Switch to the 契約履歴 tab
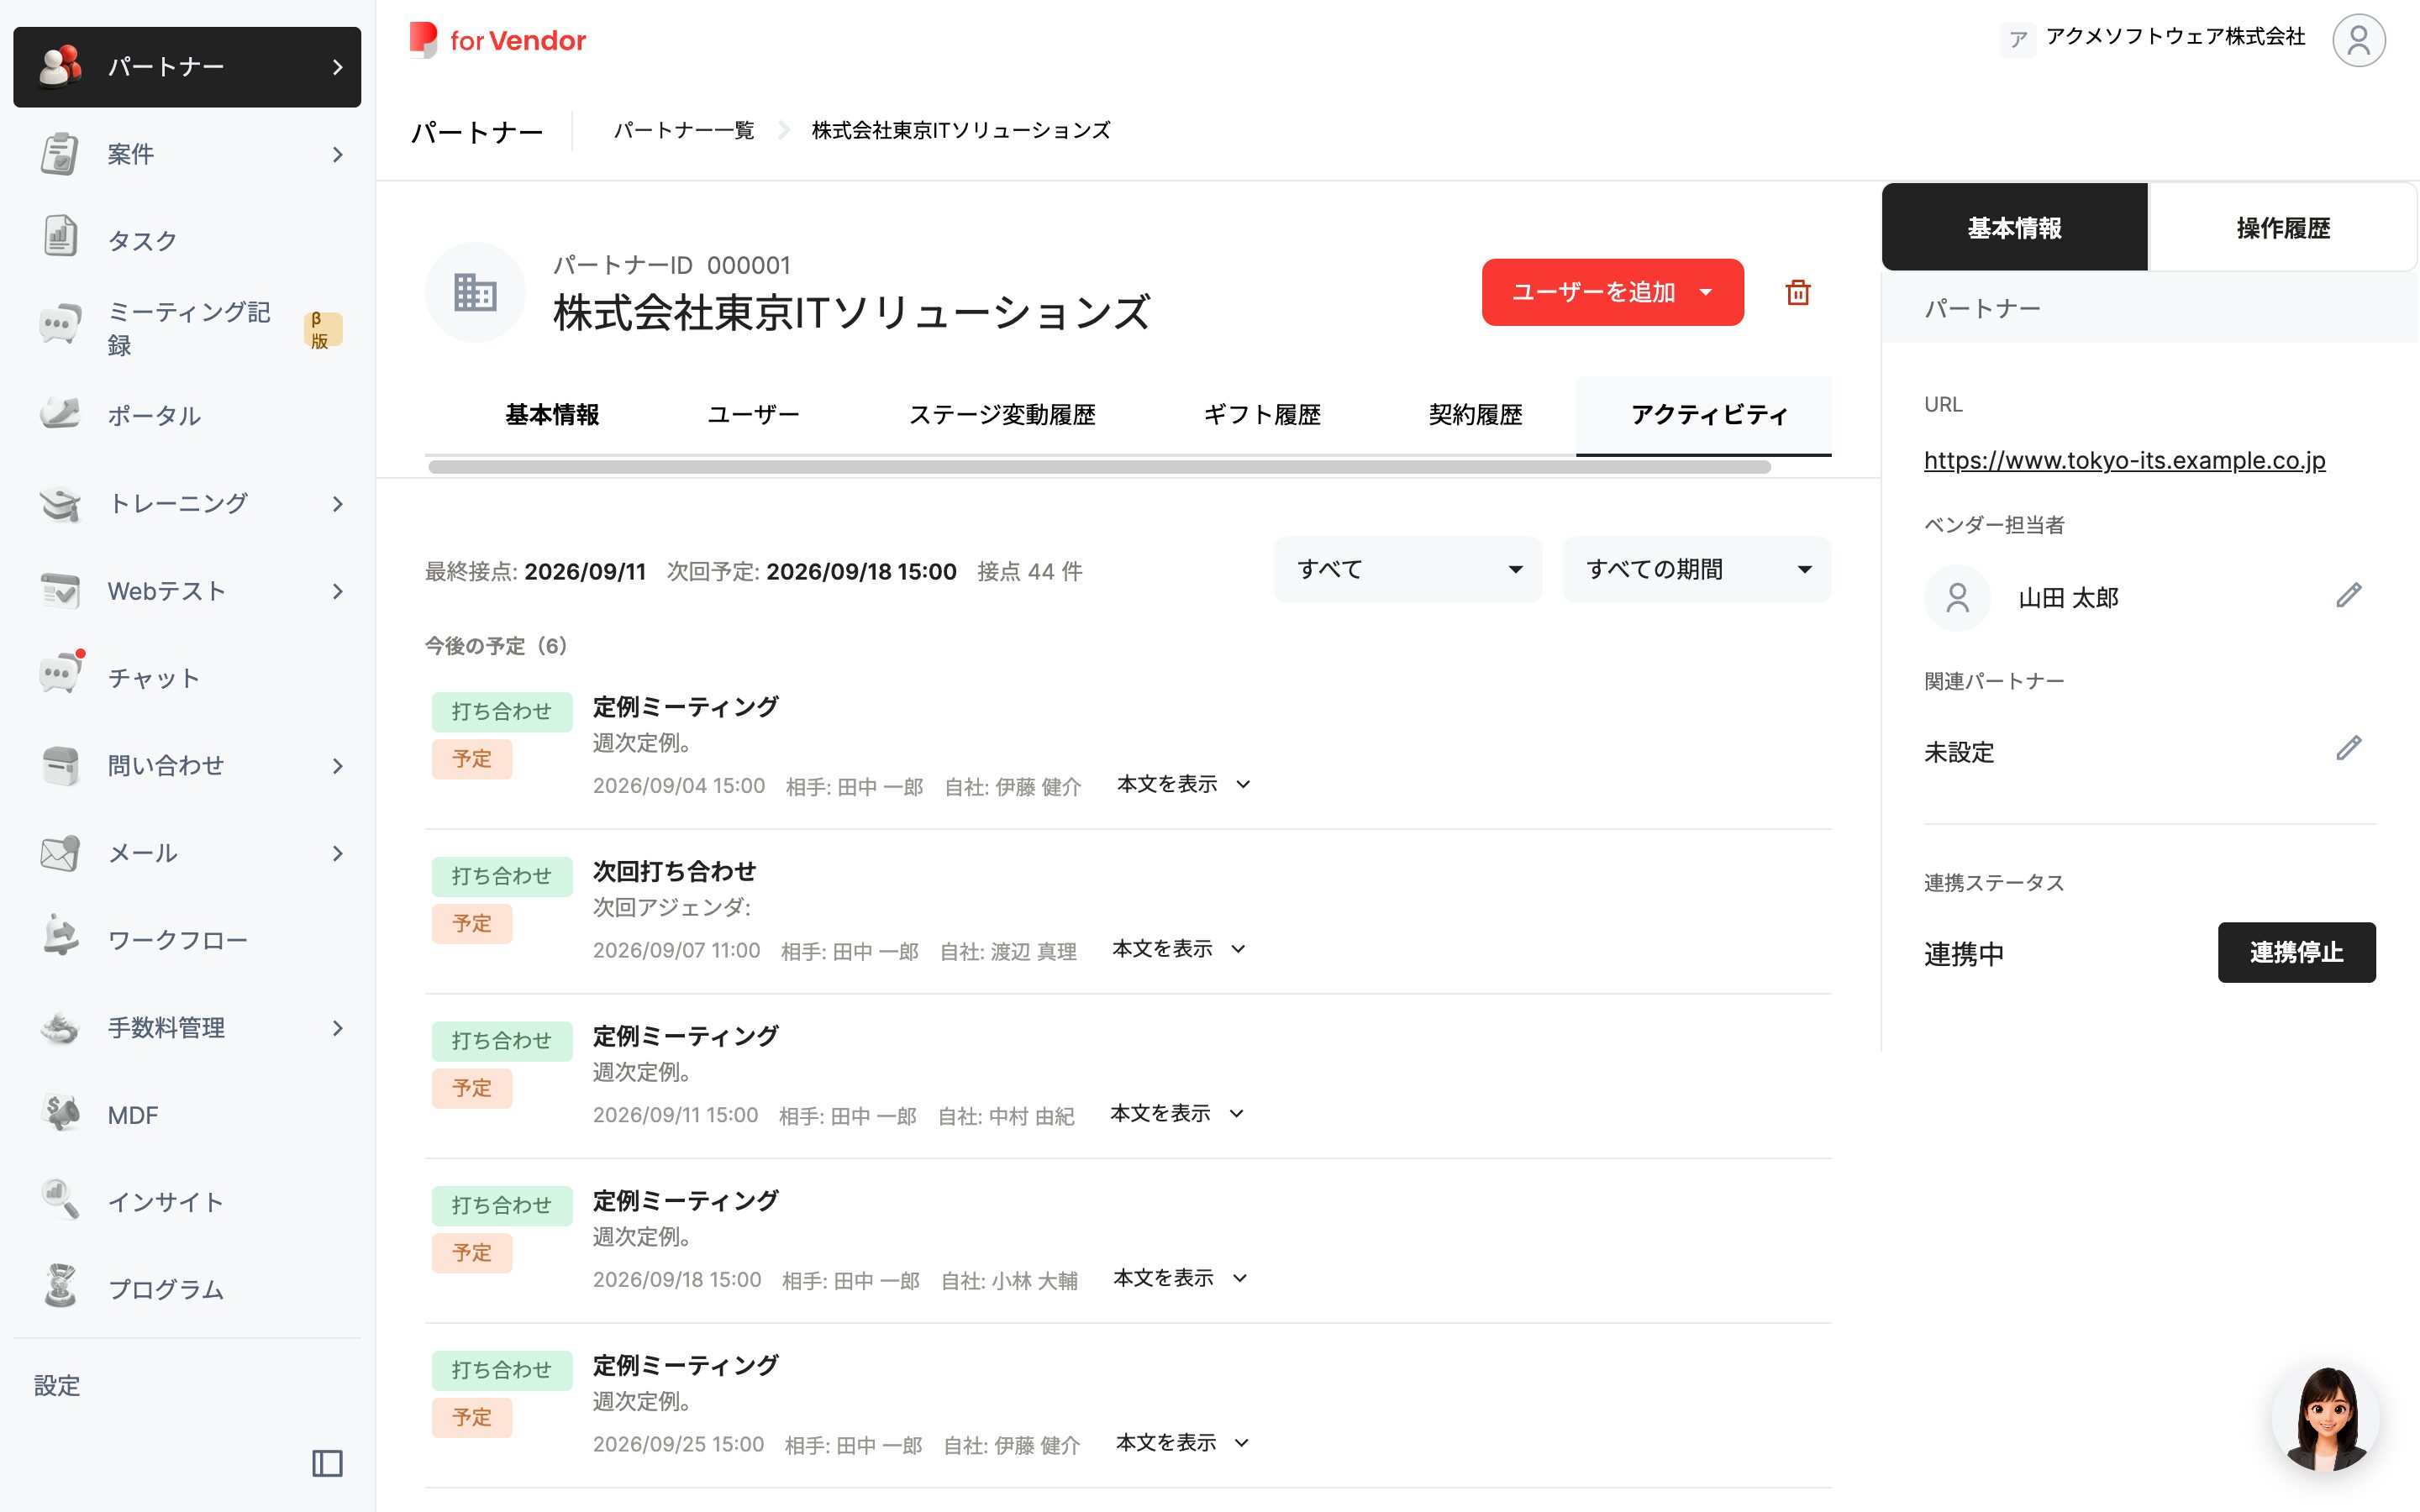Image resolution: width=2420 pixels, height=1512 pixels. (x=1475, y=415)
